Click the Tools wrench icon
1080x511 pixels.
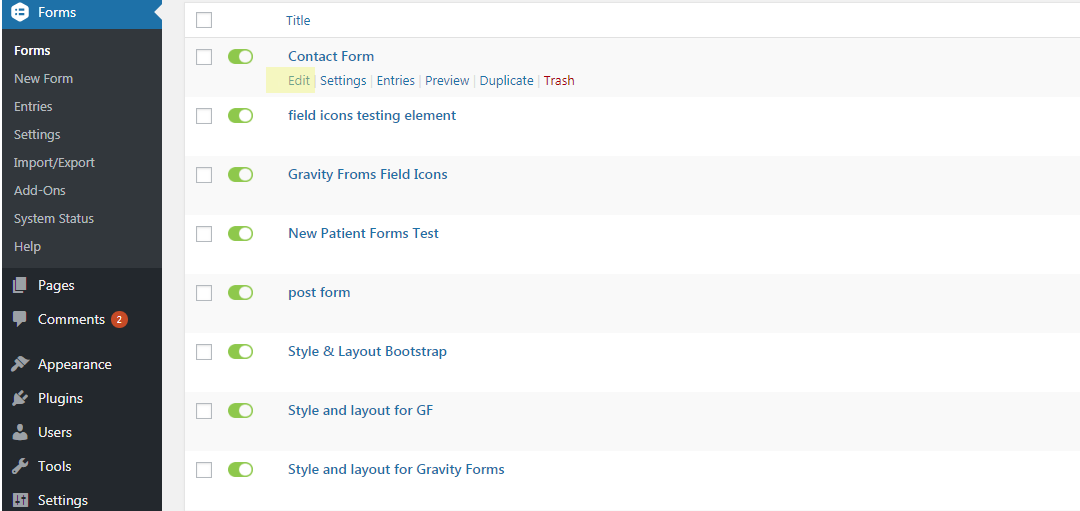(19, 467)
